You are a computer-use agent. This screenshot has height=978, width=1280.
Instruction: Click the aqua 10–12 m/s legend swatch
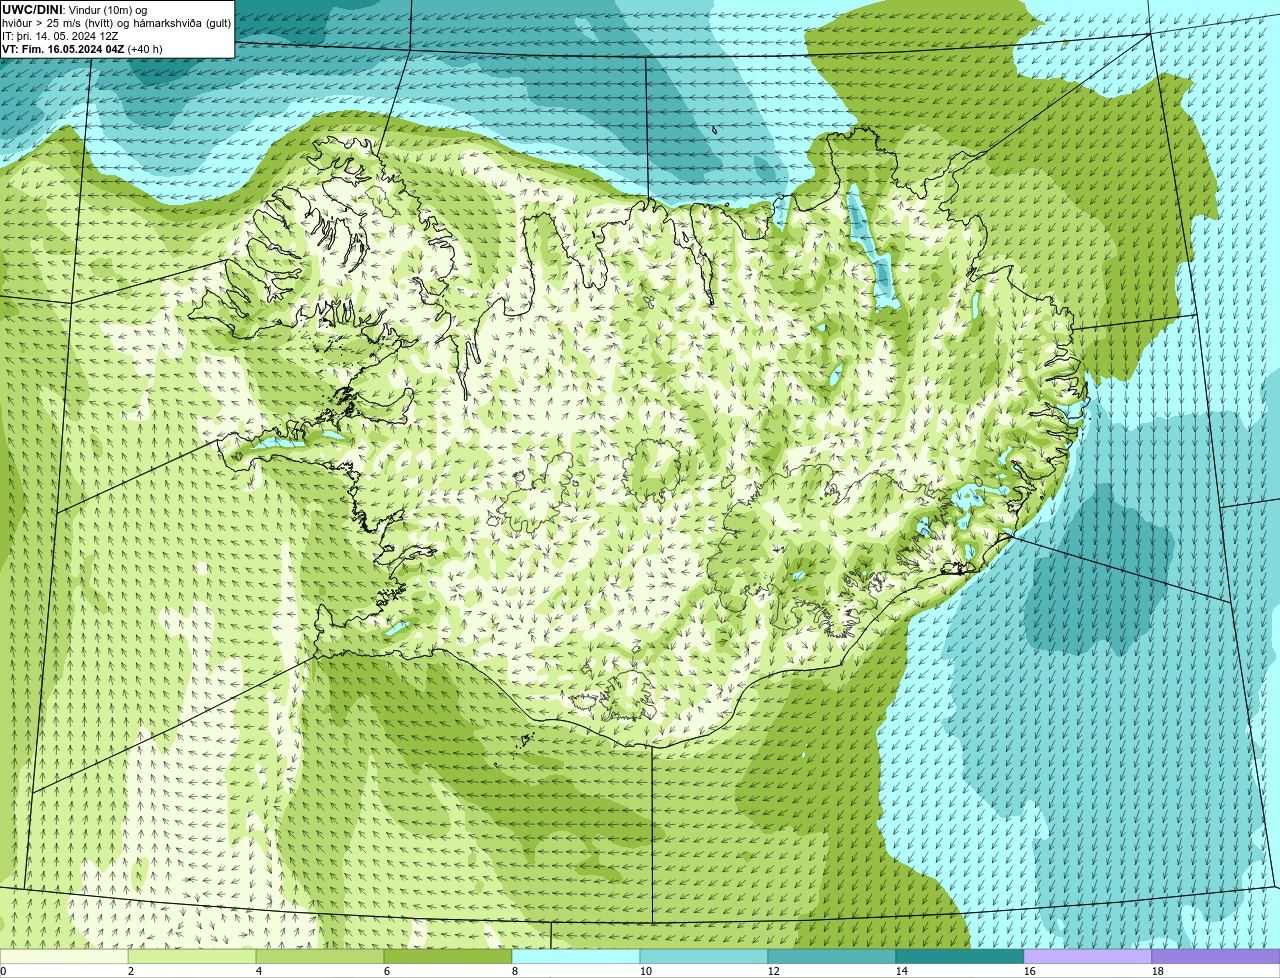[704, 956]
